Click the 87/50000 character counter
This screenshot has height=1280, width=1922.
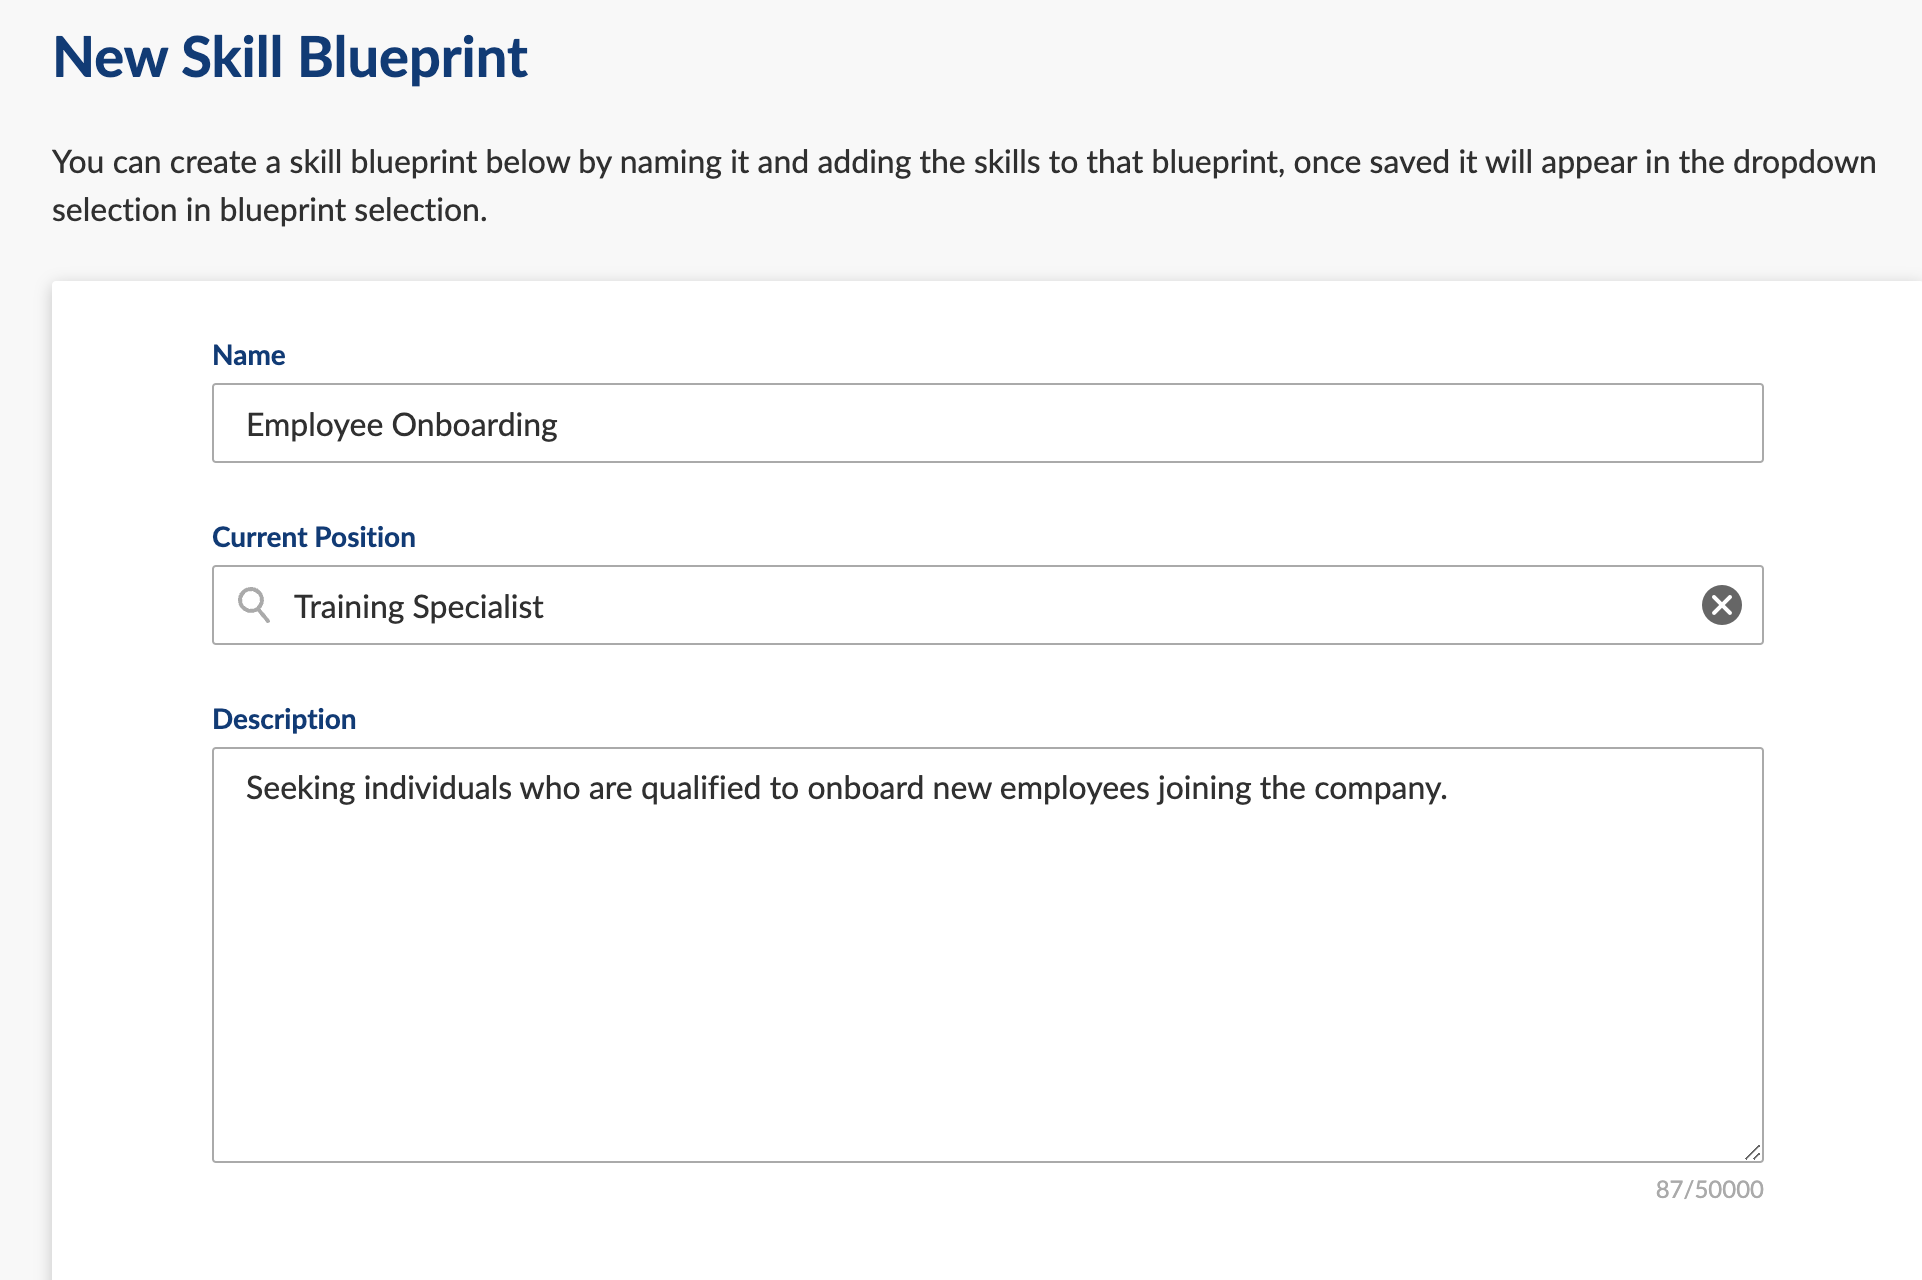point(1709,1189)
